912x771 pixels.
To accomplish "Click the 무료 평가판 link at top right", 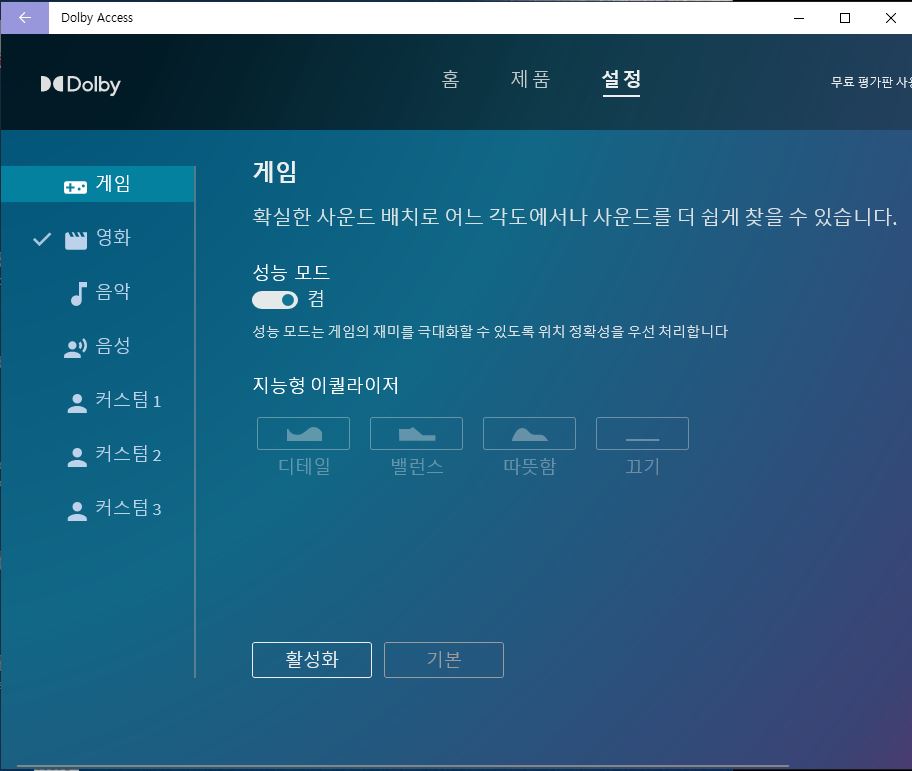I will point(871,83).
